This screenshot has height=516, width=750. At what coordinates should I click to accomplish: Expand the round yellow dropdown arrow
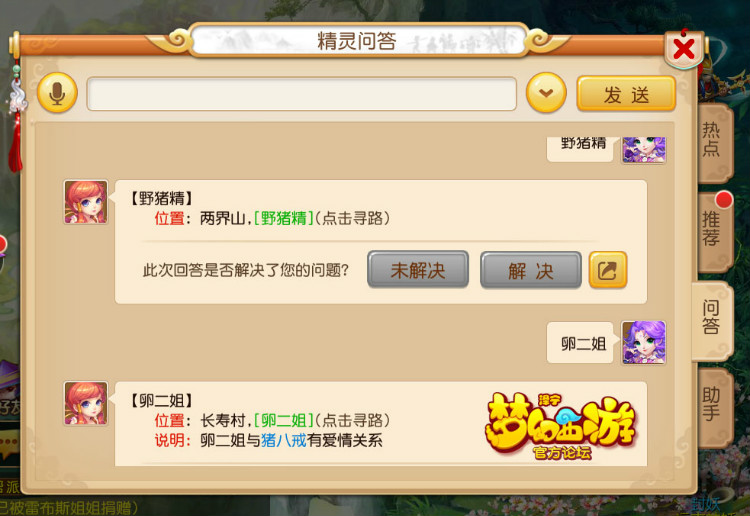546,93
